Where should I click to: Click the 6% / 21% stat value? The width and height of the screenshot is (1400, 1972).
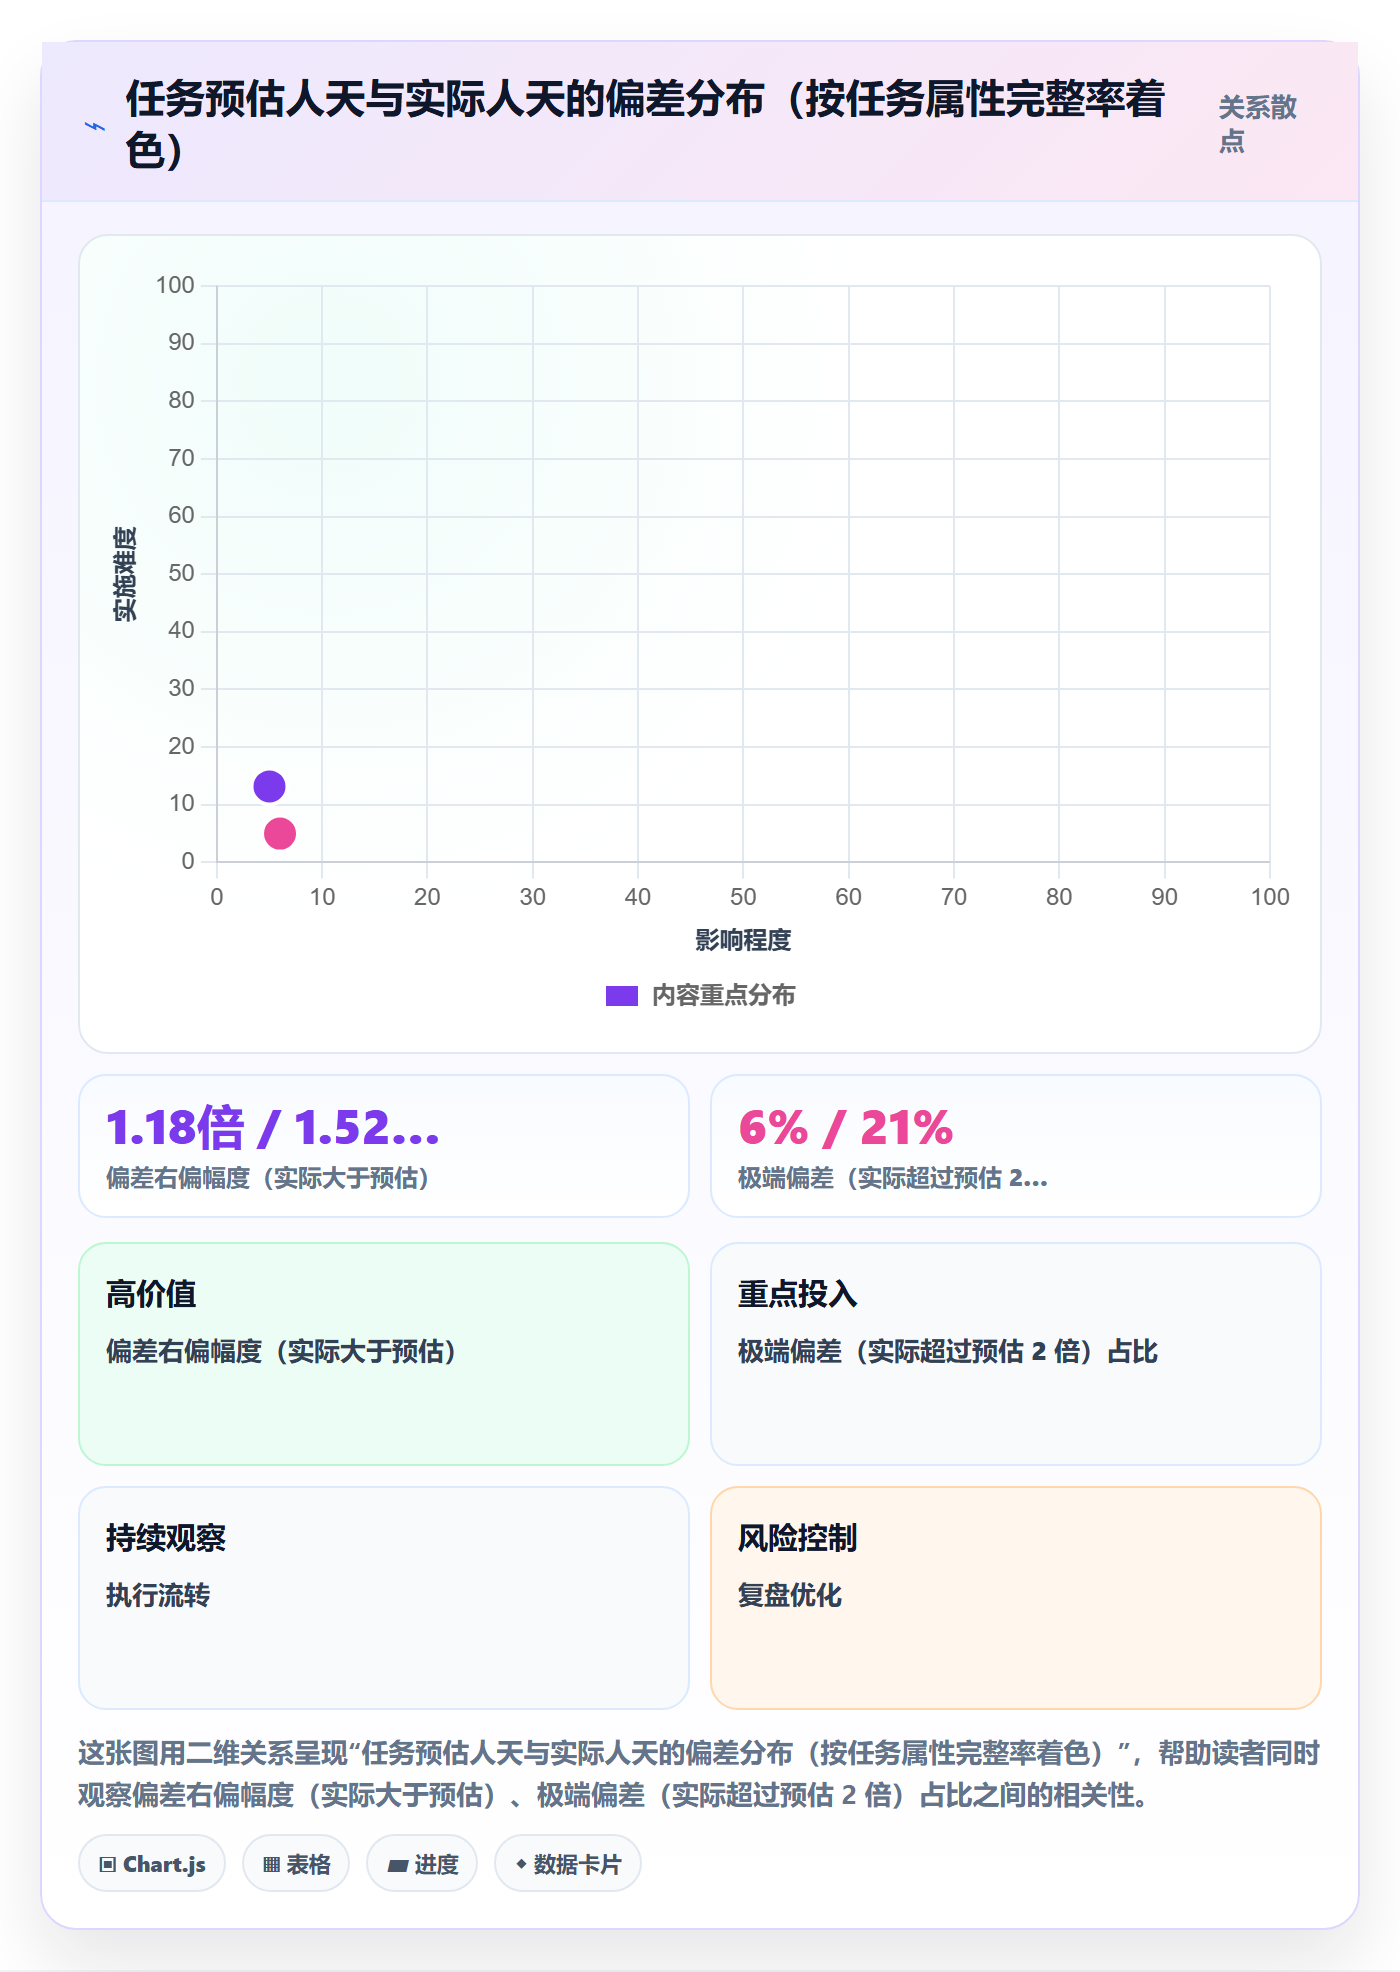pyautogui.click(x=846, y=1128)
